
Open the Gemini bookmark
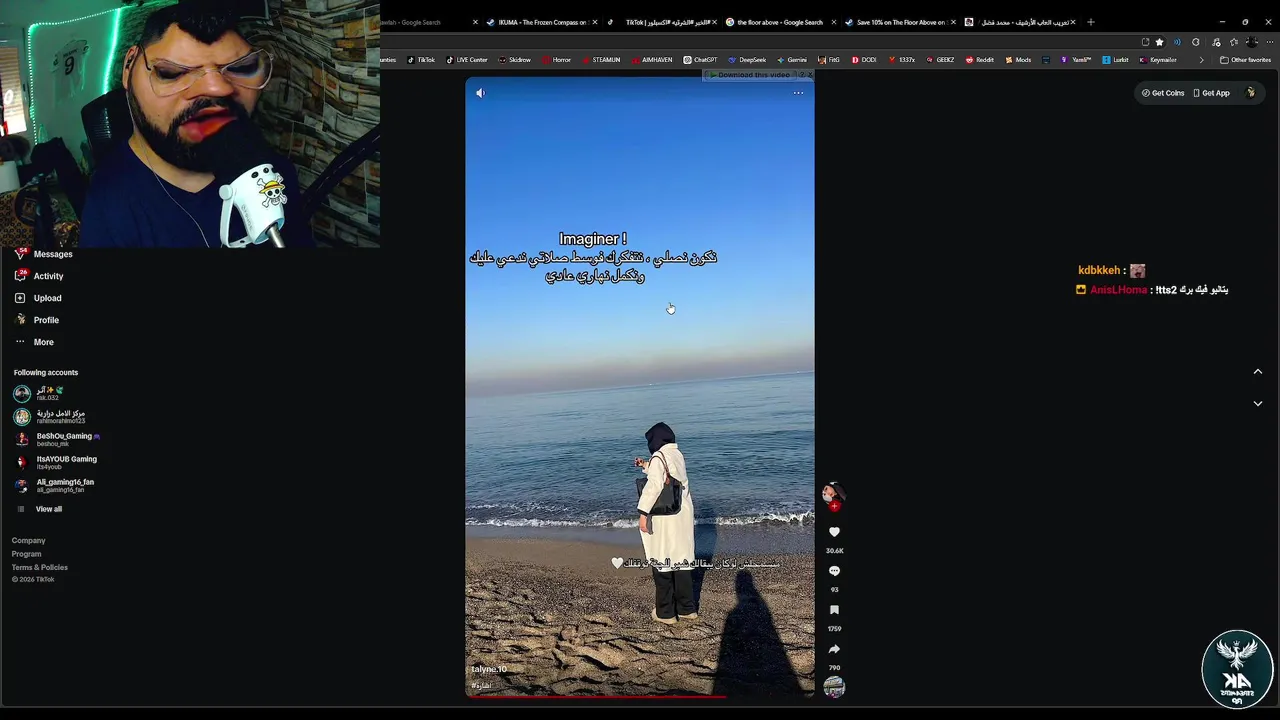(x=792, y=60)
